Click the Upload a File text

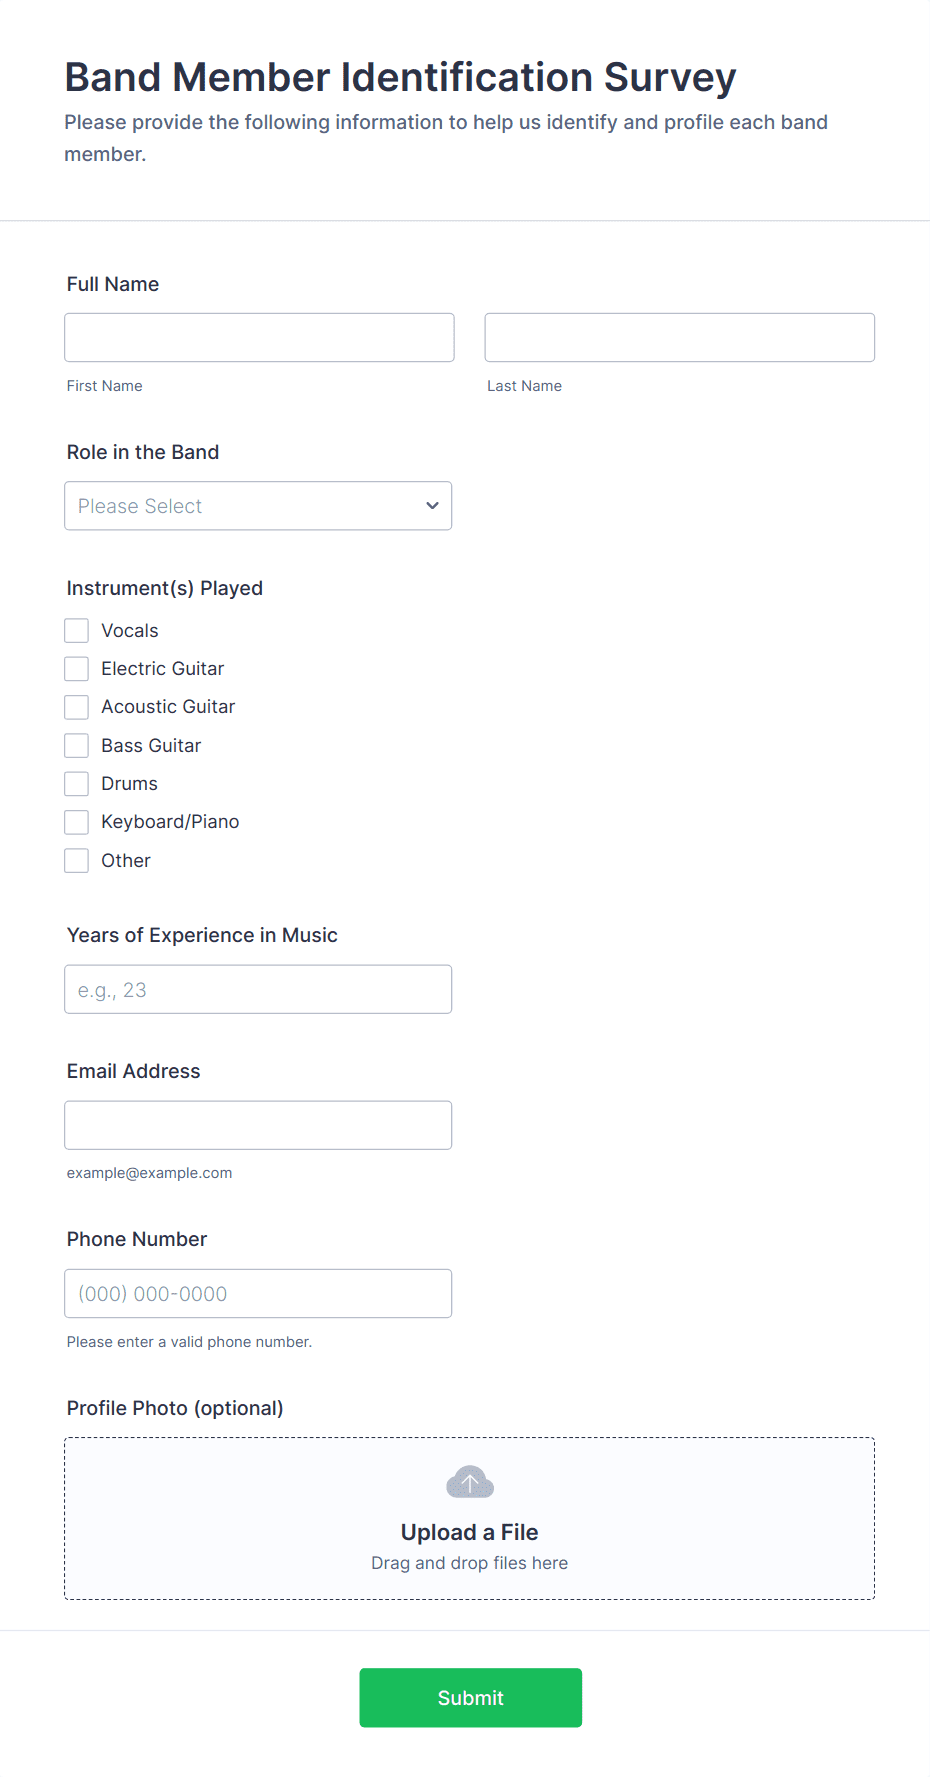click(x=469, y=1532)
